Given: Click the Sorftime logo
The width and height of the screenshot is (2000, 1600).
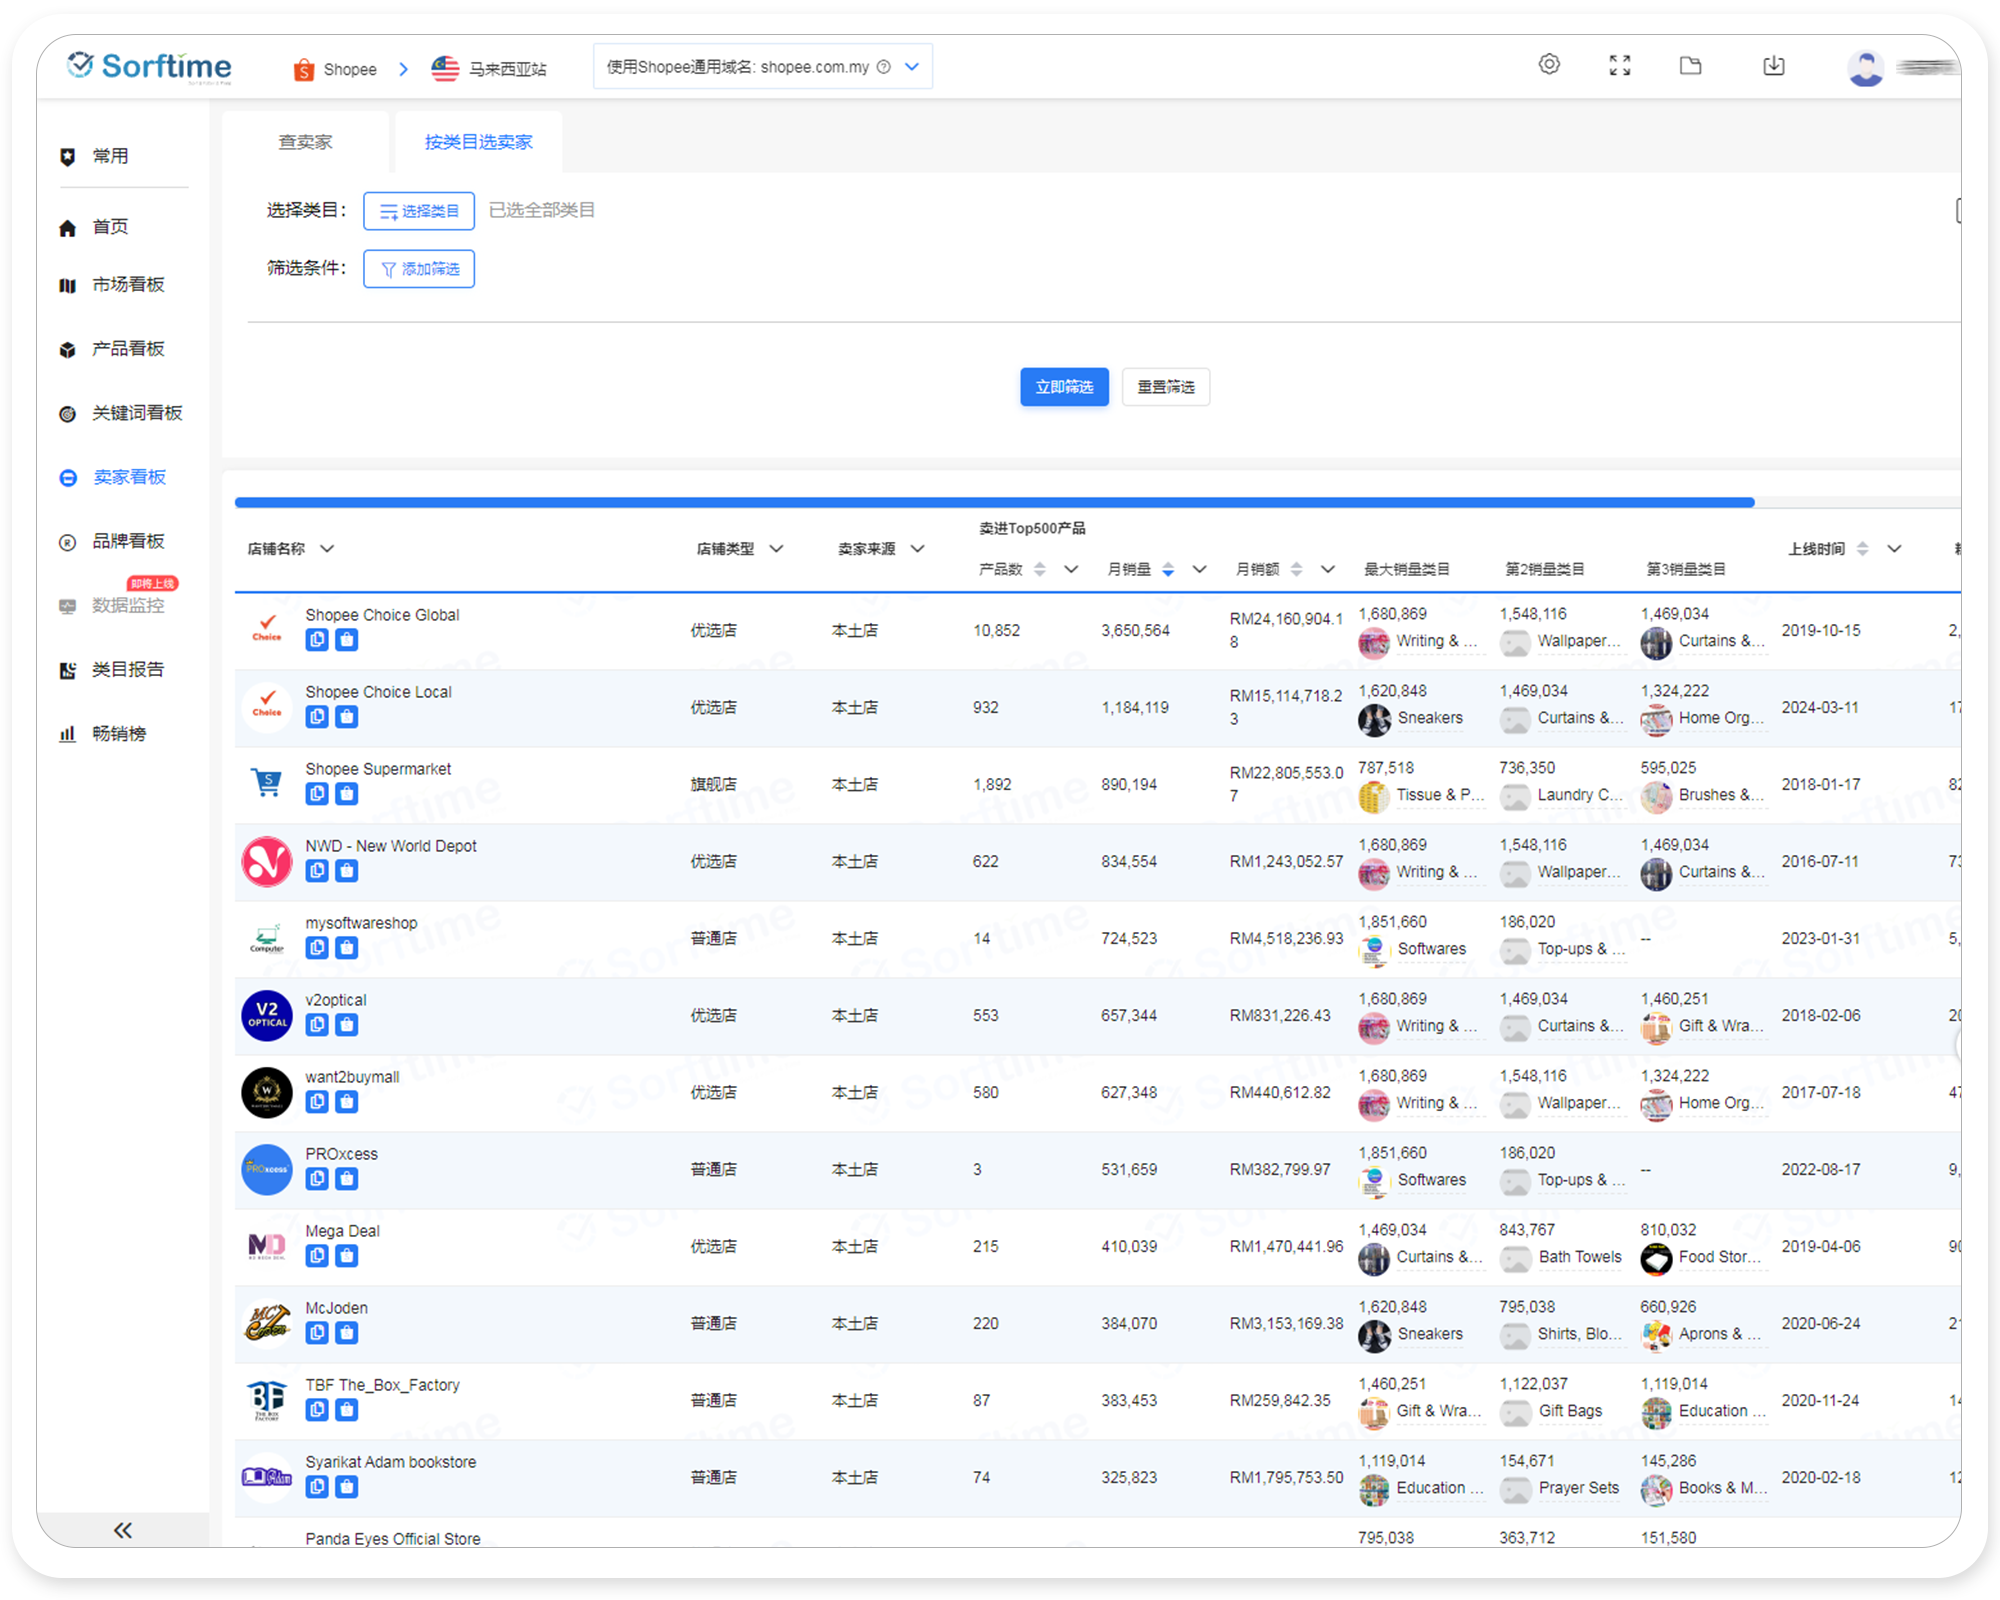Looking at the screenshot, I should pos(149,66).
